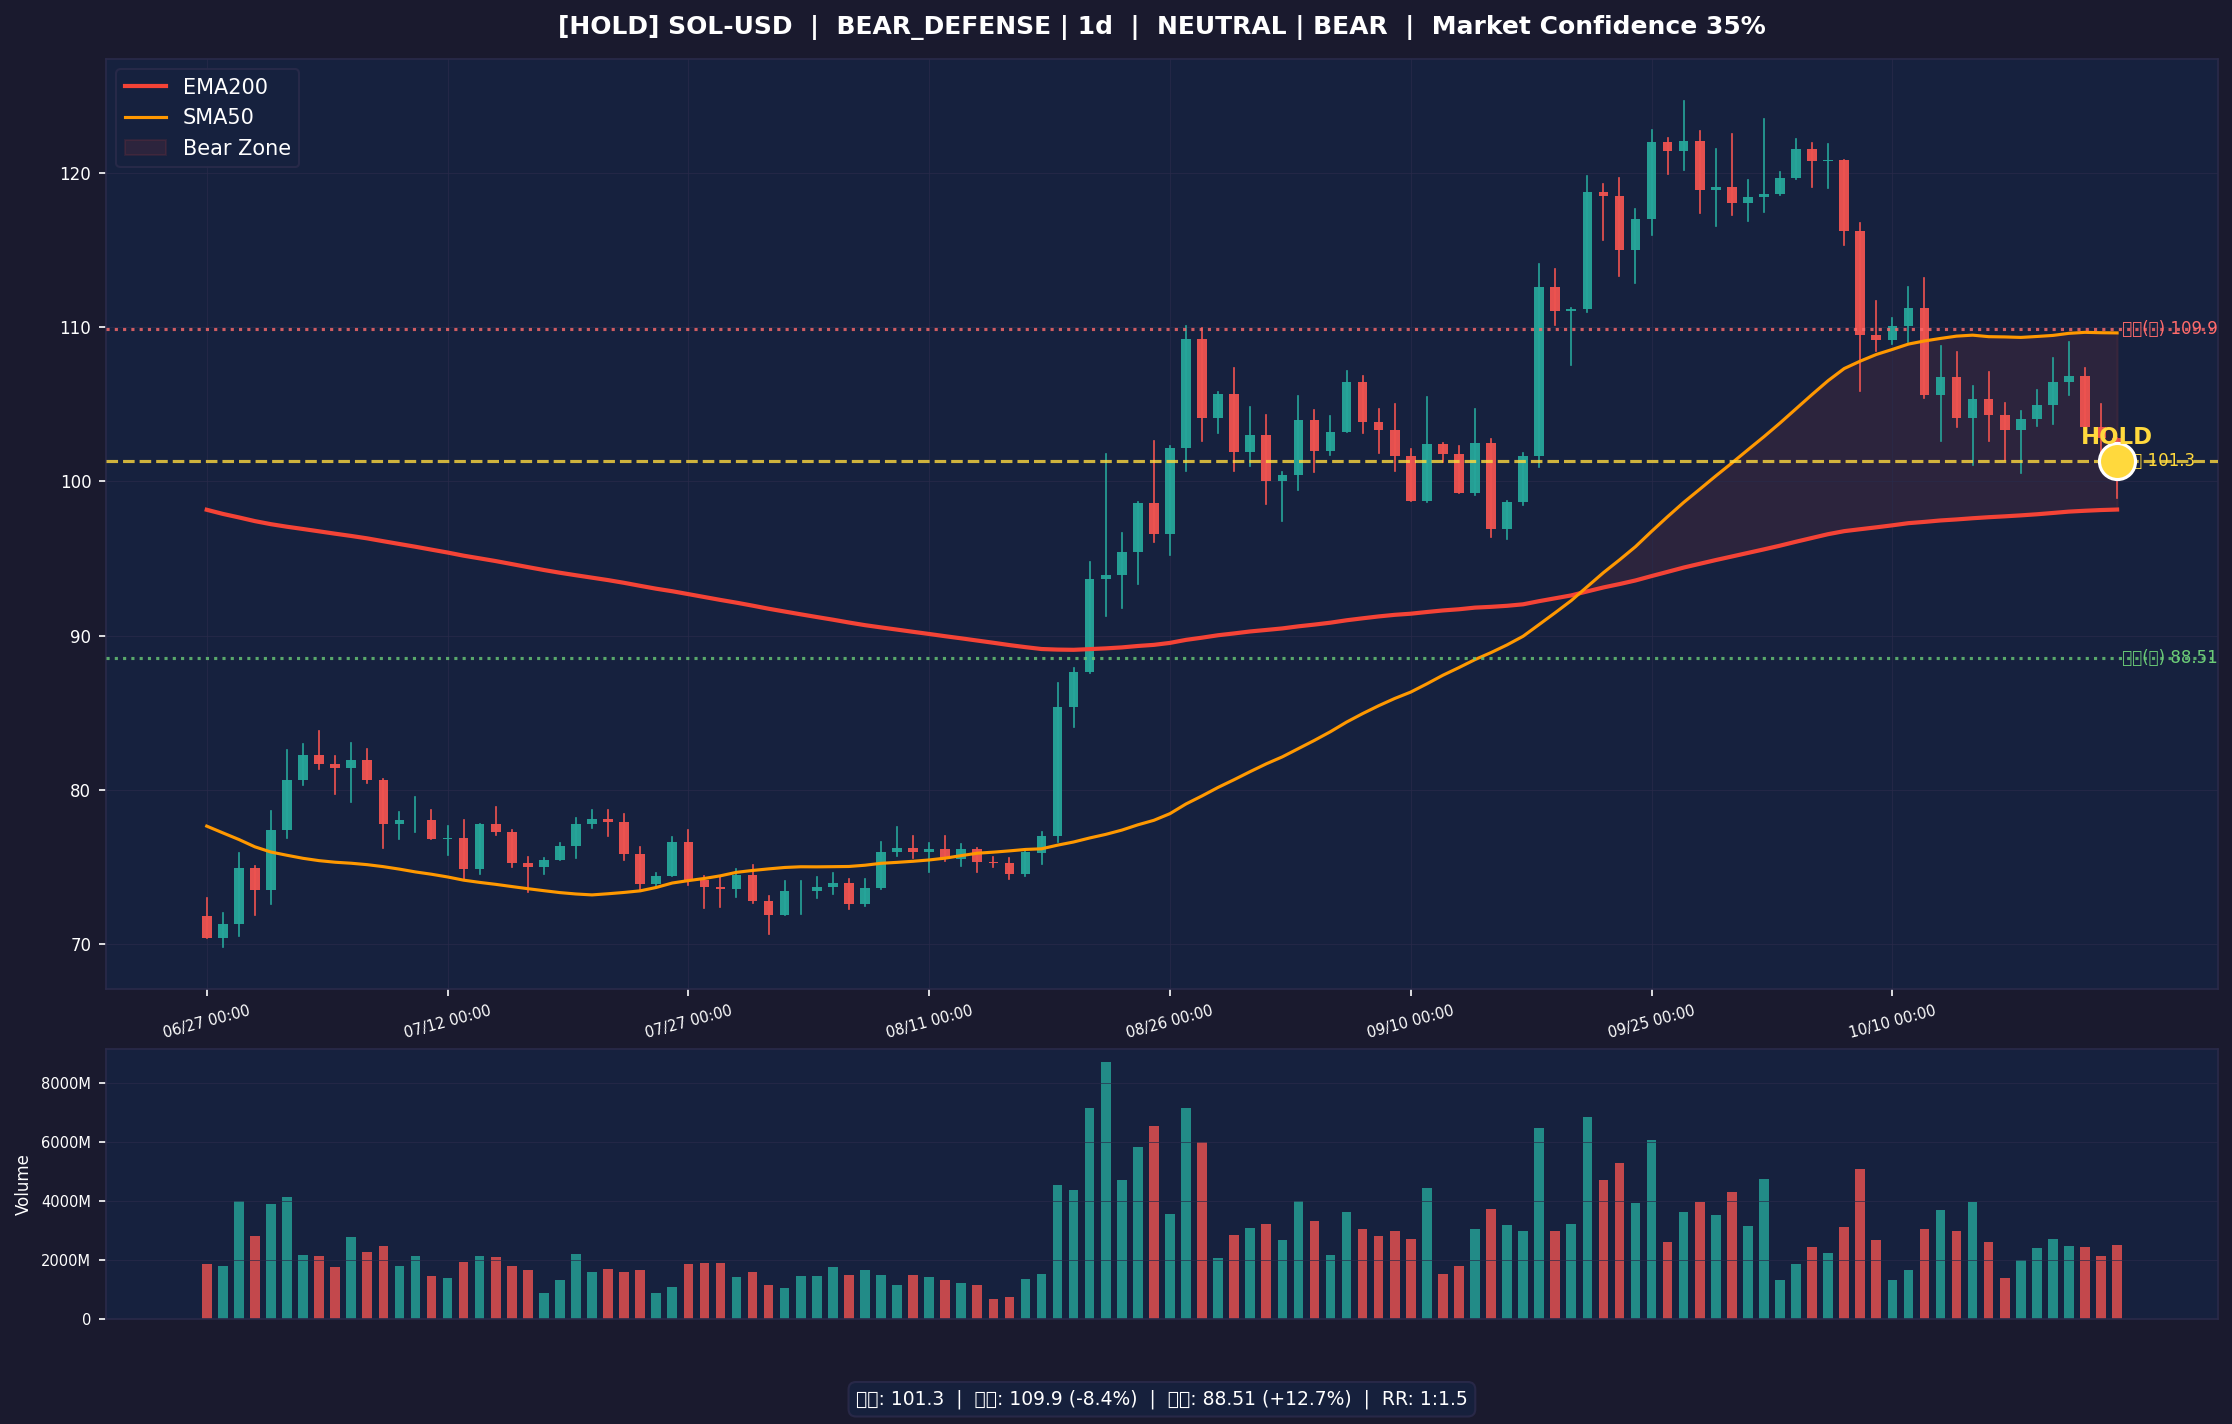Screen dimensions: 2232x1424
Task: Click the 09/25 00:00 date axis label
Action: (1651, 1021)
